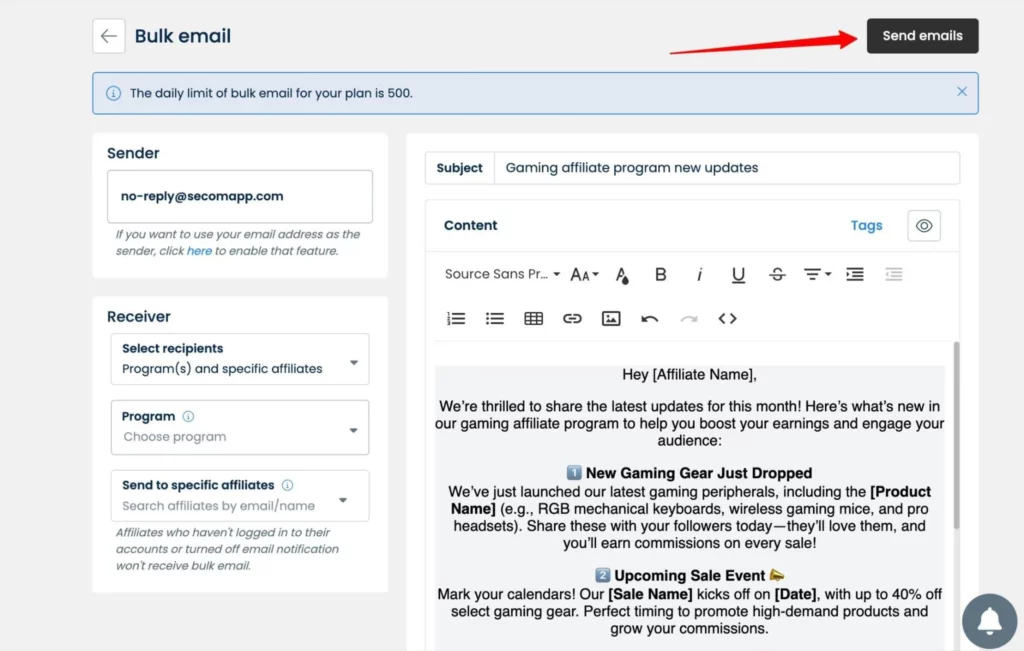This screenshot has width=1024, height=651.
Task: Undo the last edit in editor
Action: 650,318
